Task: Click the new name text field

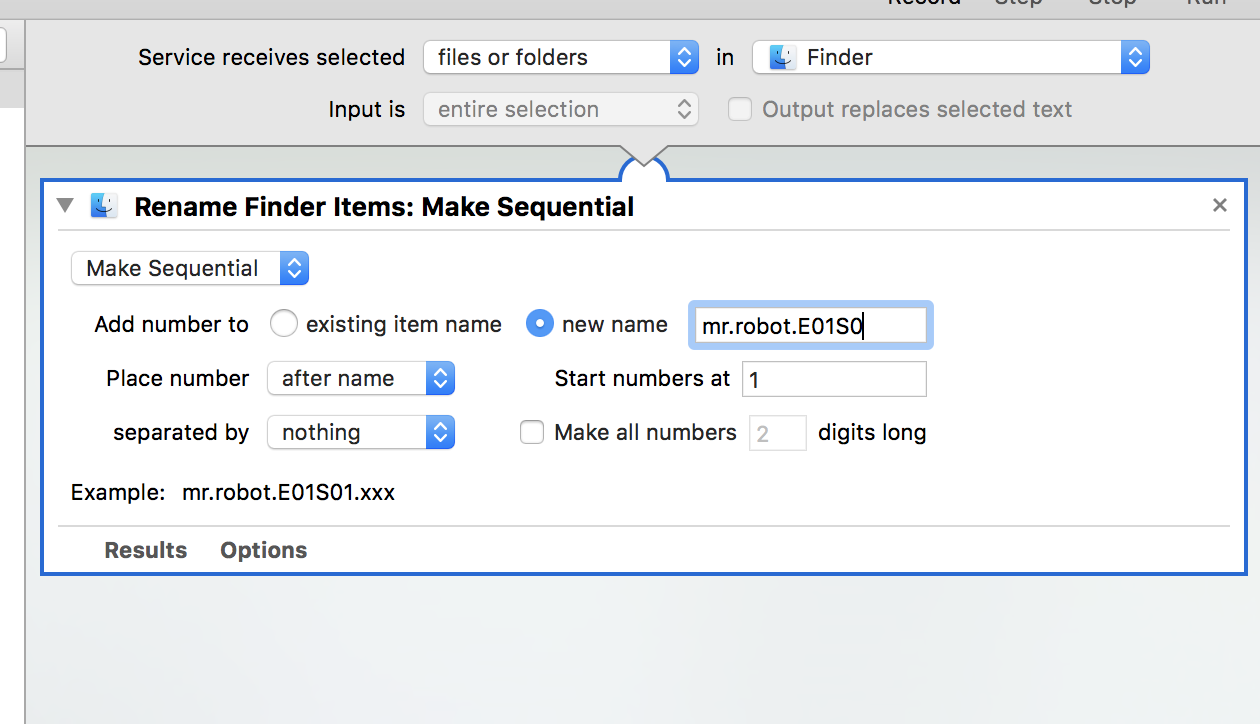Action: point(810,325)
